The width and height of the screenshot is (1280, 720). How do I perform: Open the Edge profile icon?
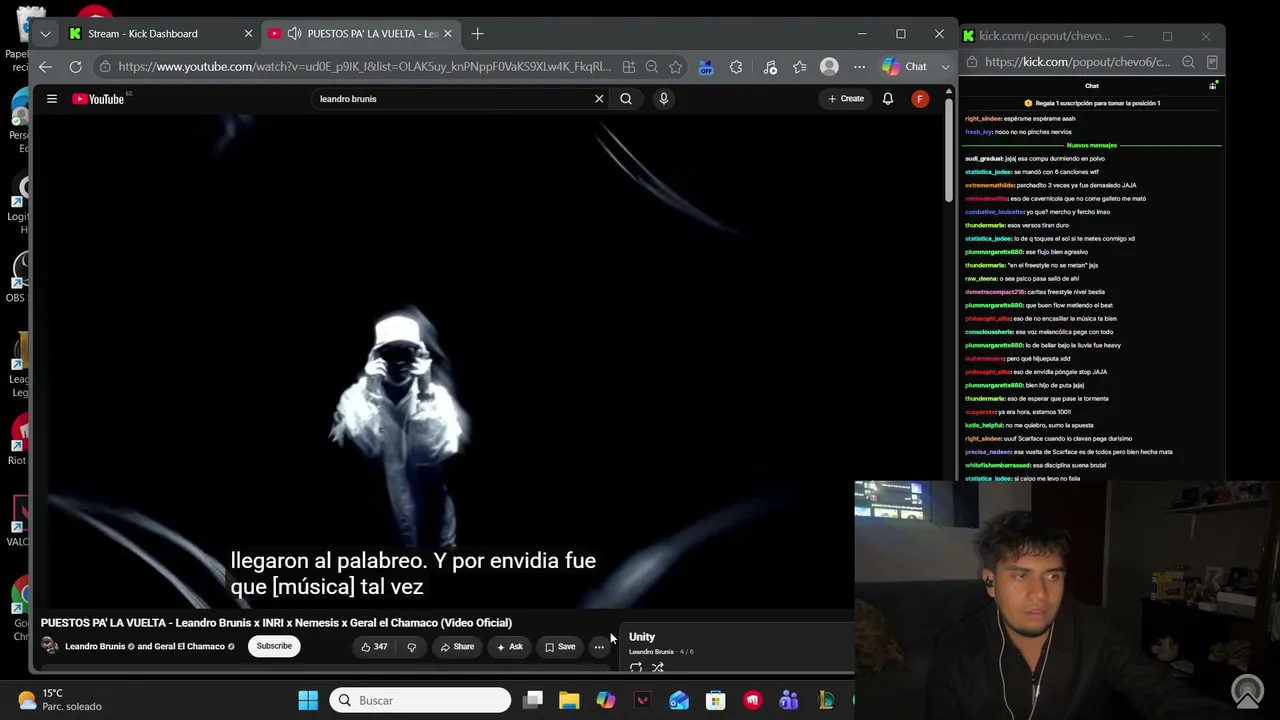pyautogui.click(x=829, y=67)
